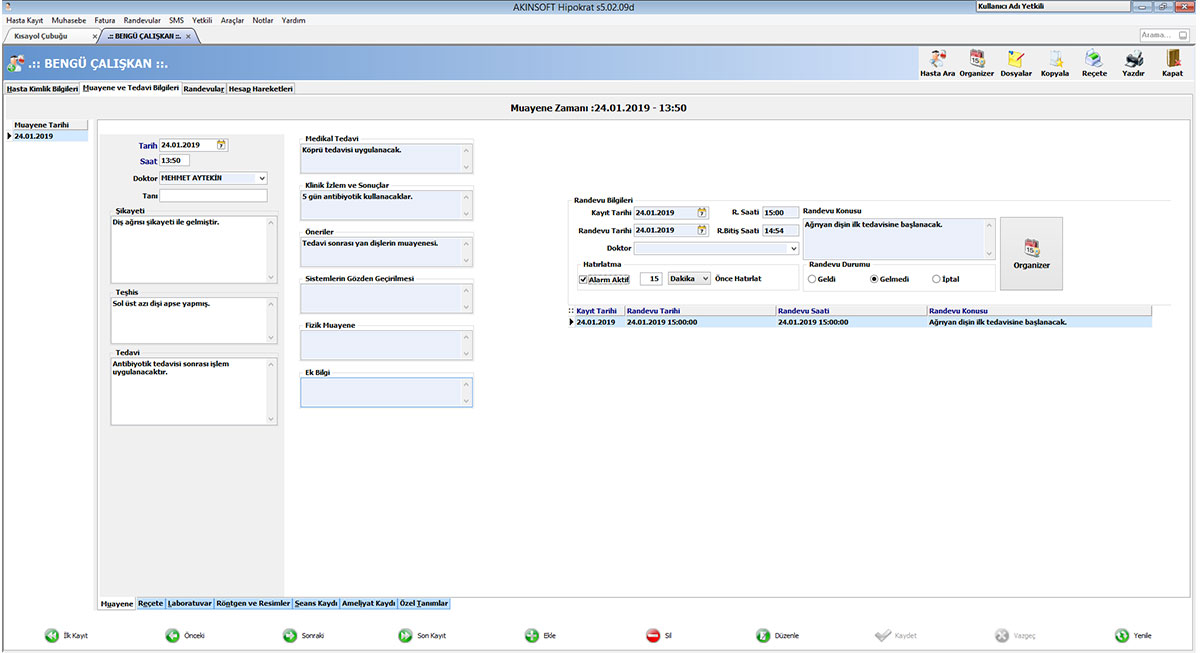This screenshot has width=1200, height=653.
Task: Select the Geldi radio button
Action: coord(812,279)
